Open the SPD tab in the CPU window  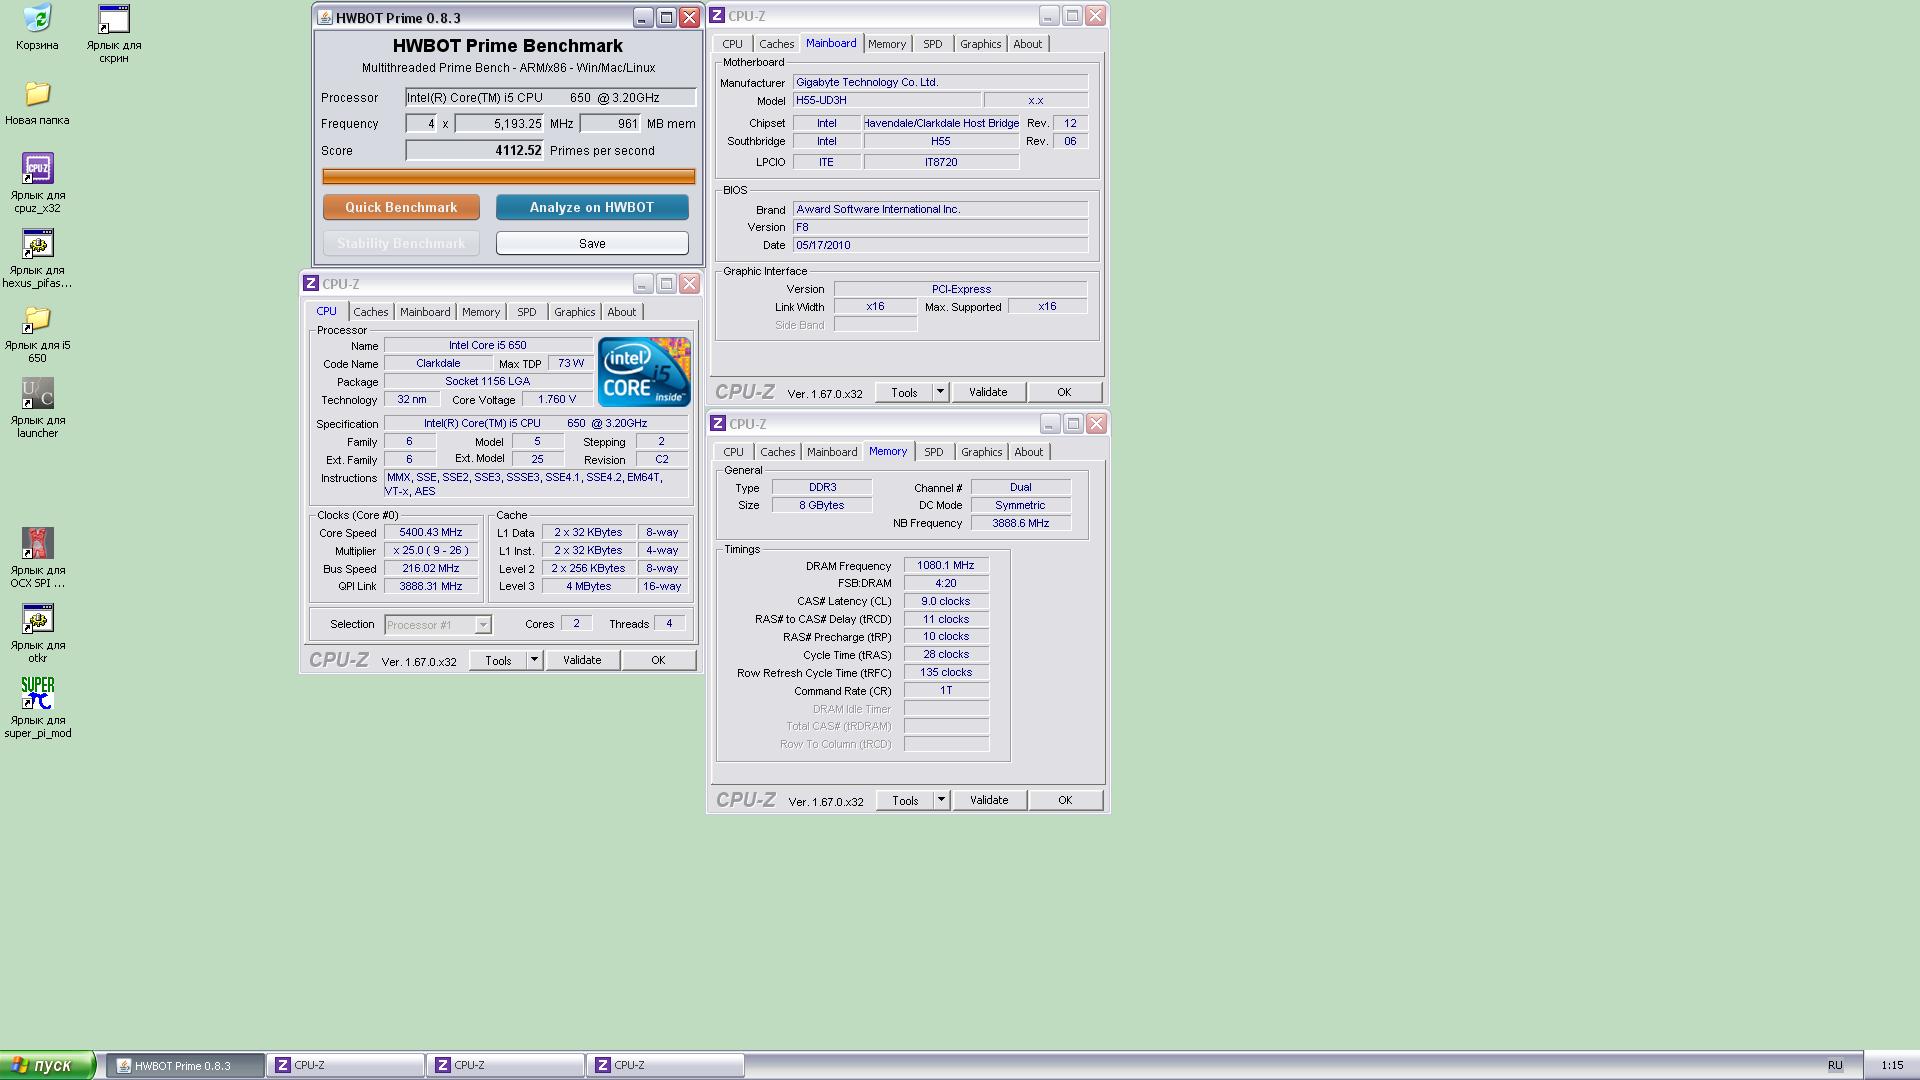pos(527,312)
